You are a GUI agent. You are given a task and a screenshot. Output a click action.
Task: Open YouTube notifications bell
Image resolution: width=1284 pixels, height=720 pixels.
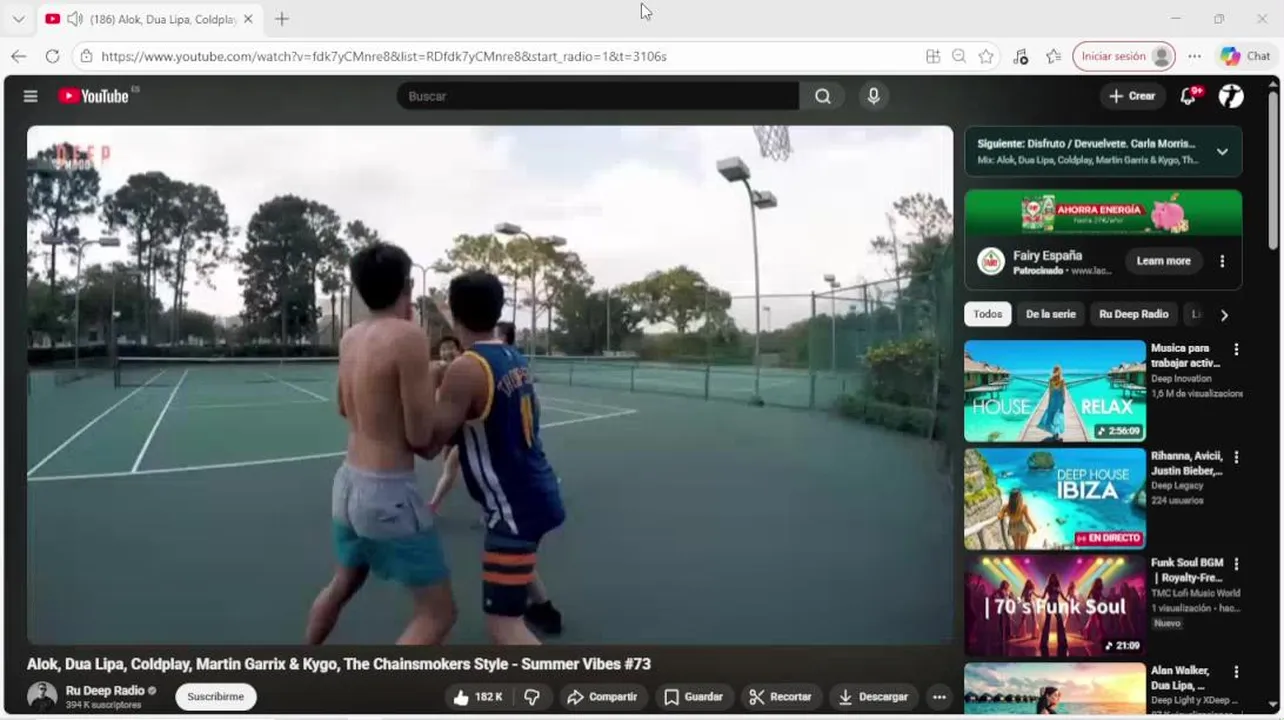pos(1188,96)
